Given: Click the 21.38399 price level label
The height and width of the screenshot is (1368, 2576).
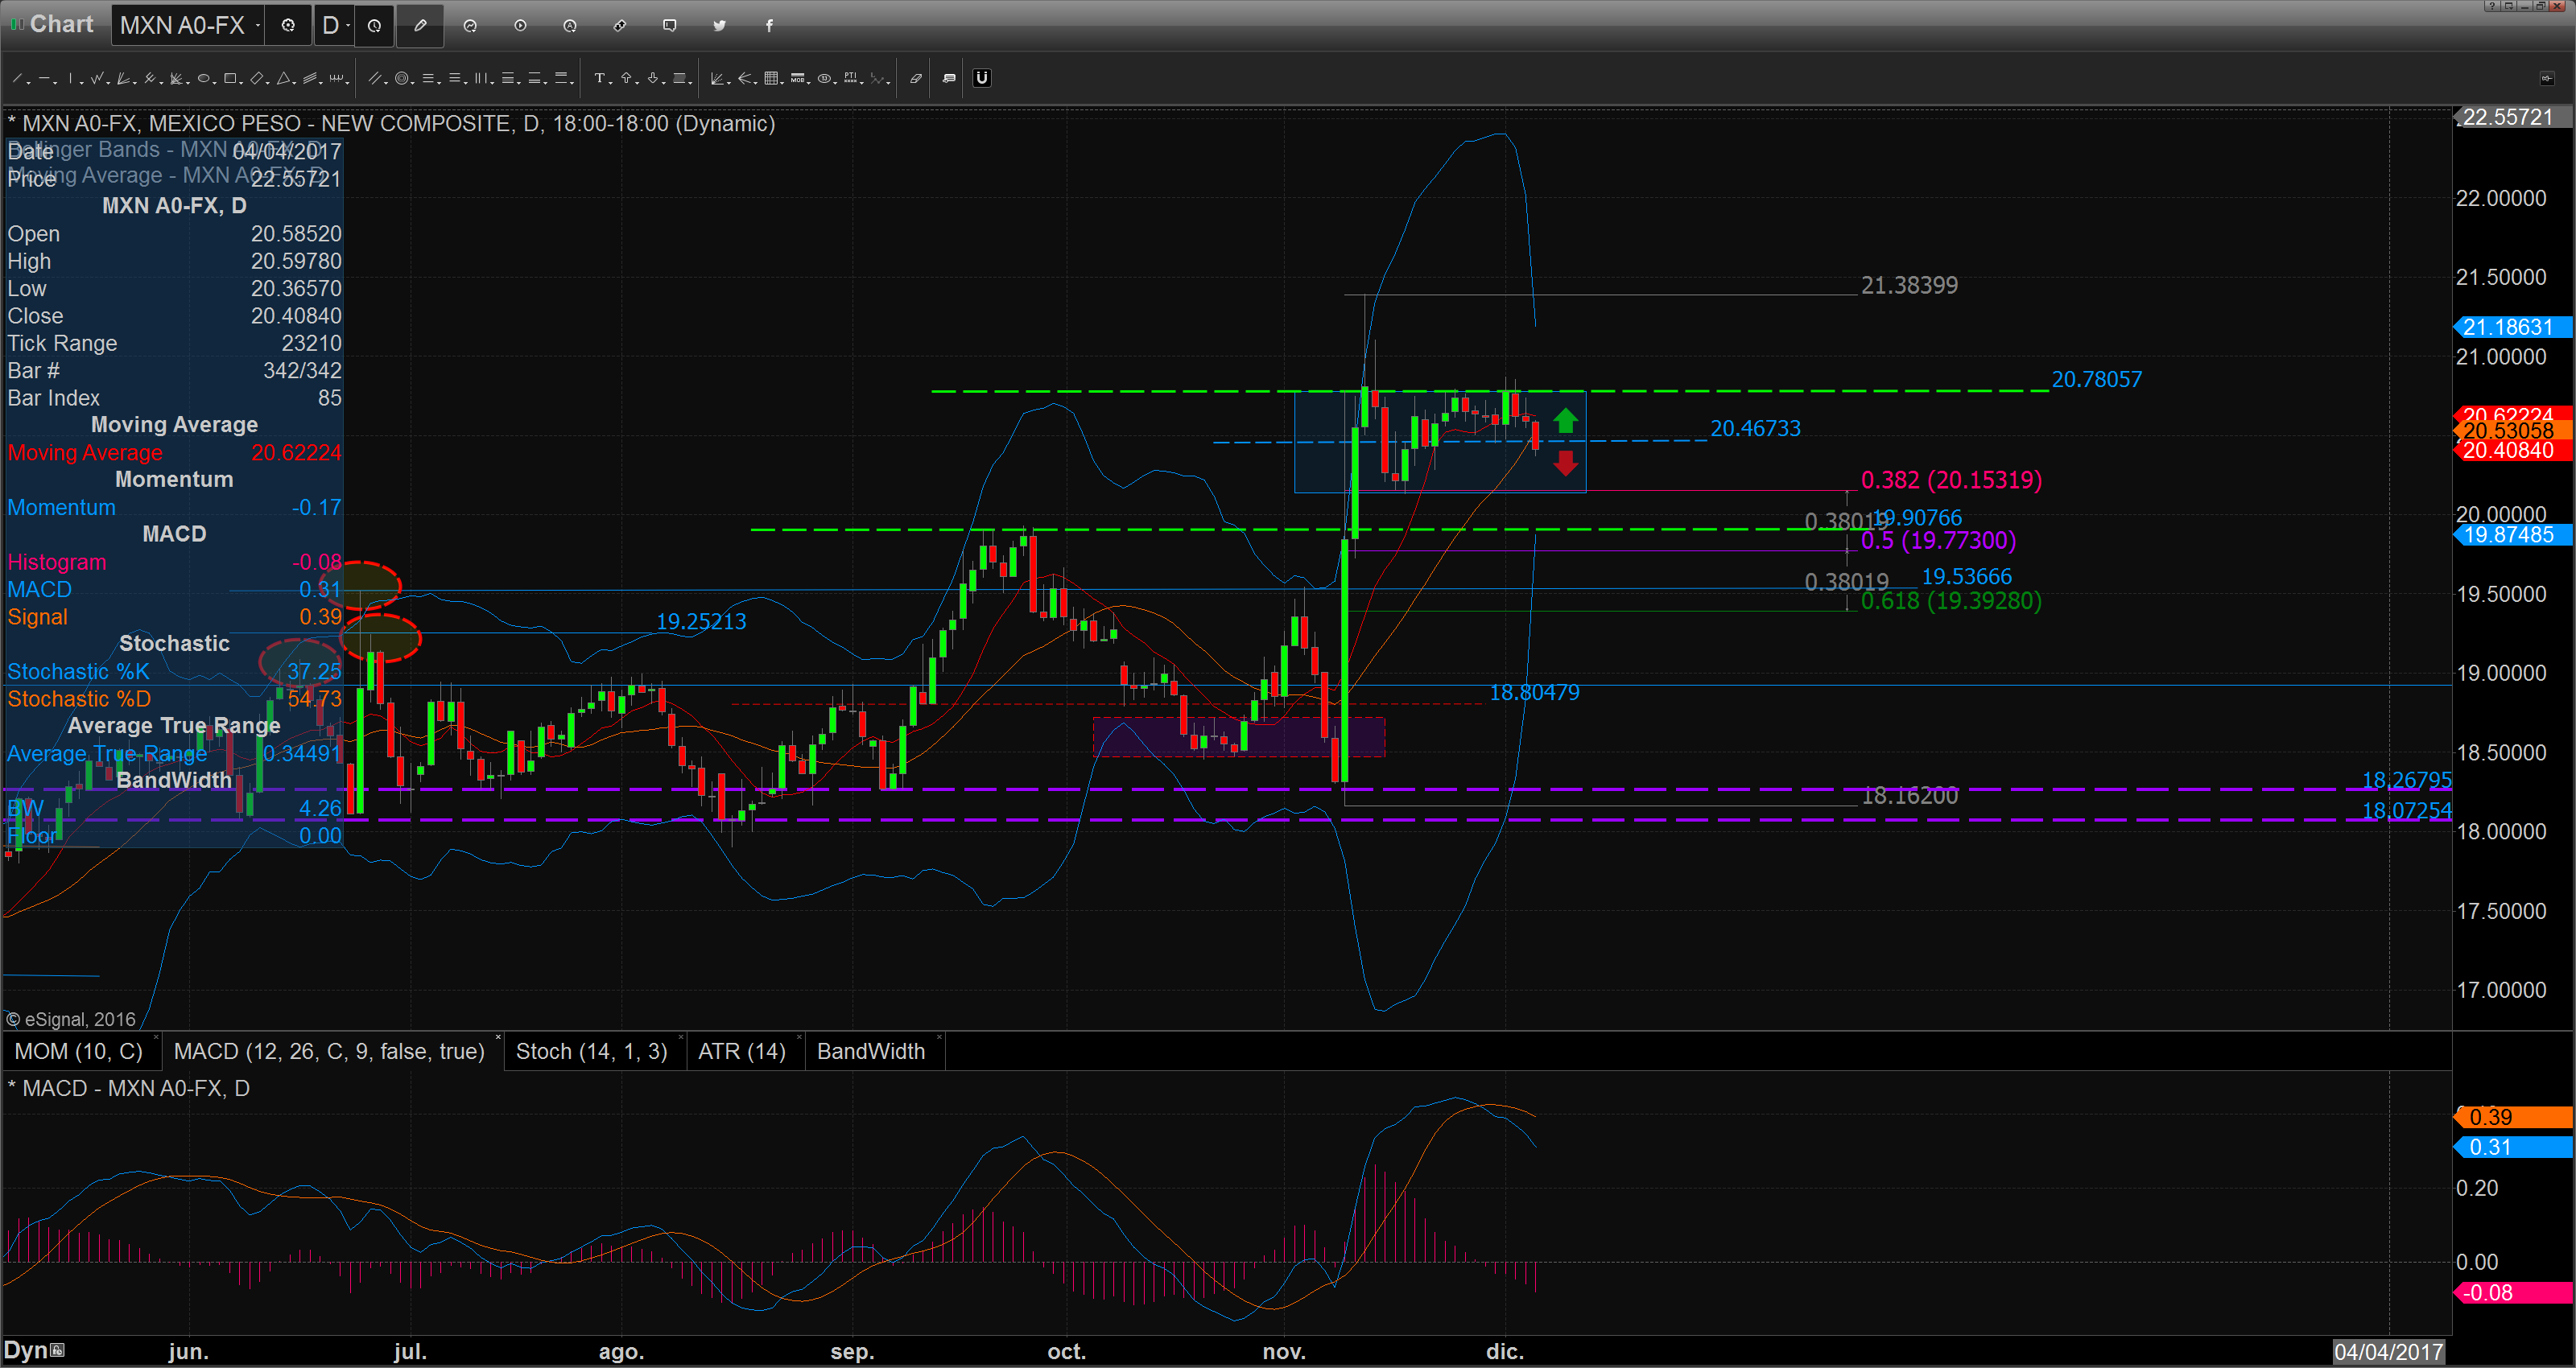Looking at the screenshot, I should pyautogui.click(x=1909, y=286).
